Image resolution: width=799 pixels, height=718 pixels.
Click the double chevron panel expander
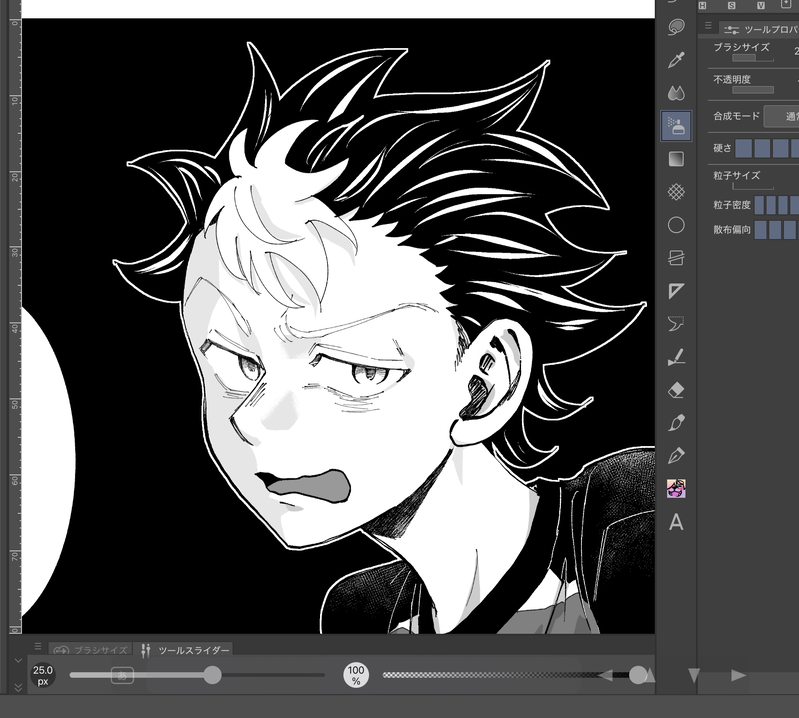[x=18, y=687]
